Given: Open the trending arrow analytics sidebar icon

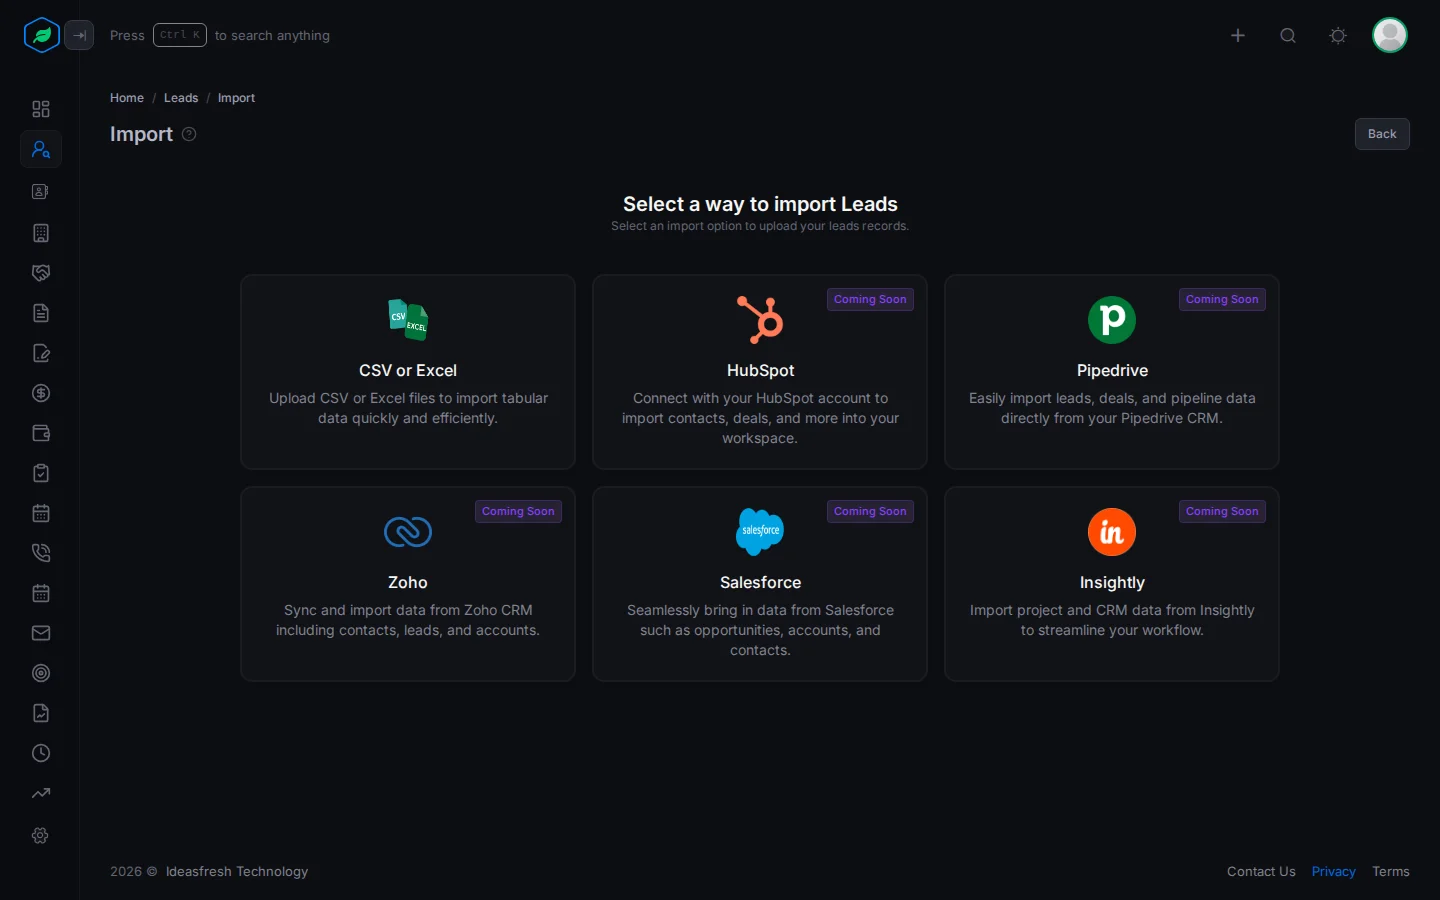Looking at the screenshot, I should pyautogui.click(x=41, y=793).
